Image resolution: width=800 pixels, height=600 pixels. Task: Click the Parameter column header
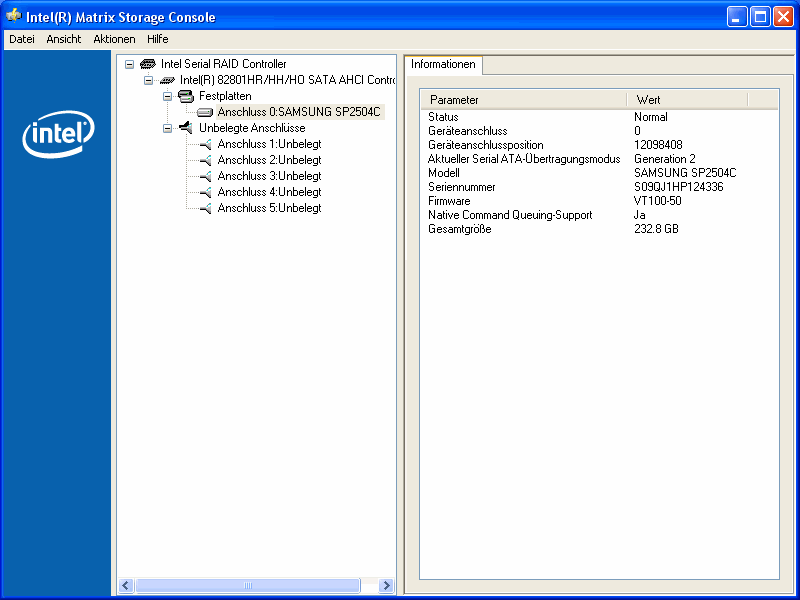(524, 100)
